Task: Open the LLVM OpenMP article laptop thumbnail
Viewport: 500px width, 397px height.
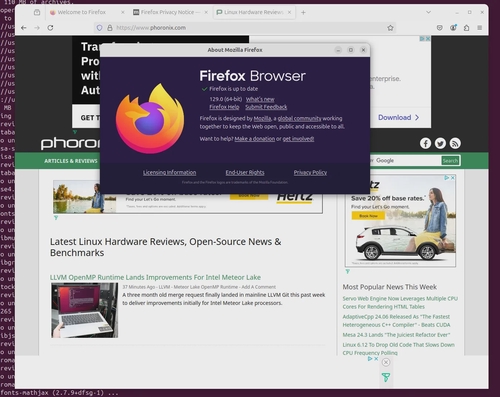Action: click(x=85, y=310)
